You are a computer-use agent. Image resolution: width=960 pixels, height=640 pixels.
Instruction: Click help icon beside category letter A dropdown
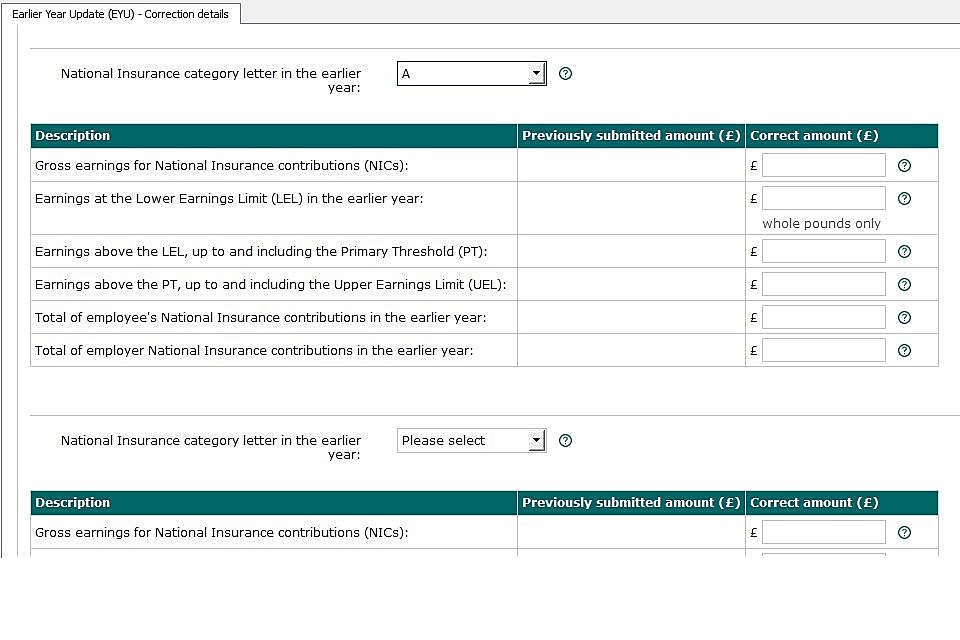565,74
